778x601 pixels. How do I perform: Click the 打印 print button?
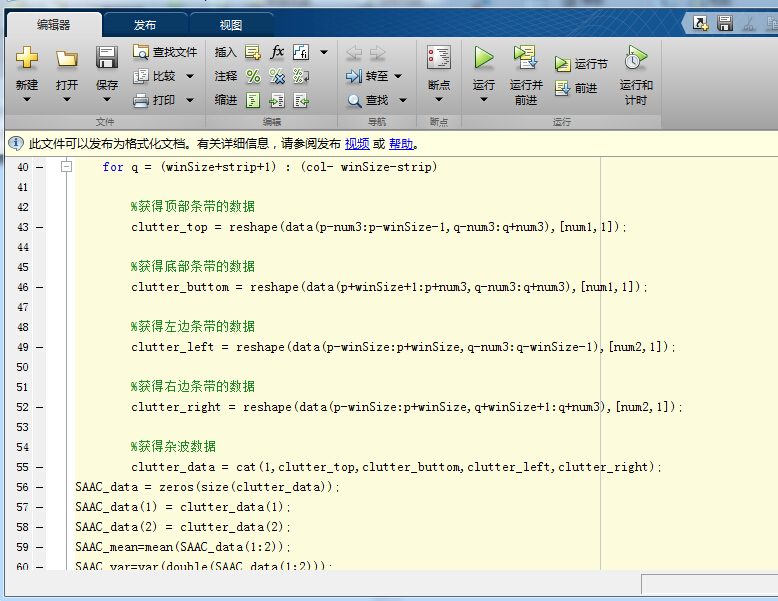(154, 100)
